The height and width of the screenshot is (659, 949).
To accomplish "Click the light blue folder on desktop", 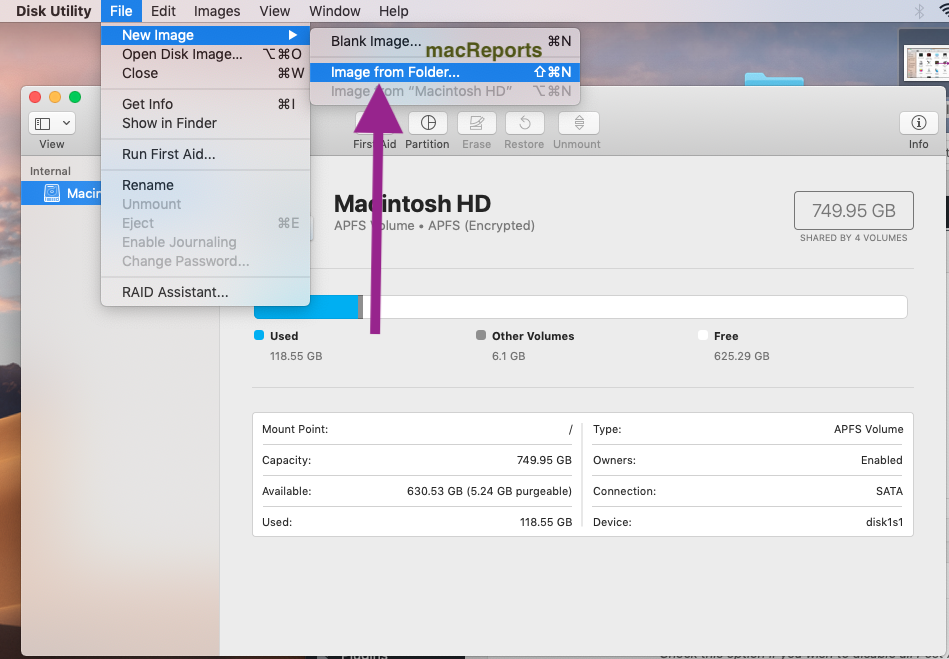I will coord(774,79).
